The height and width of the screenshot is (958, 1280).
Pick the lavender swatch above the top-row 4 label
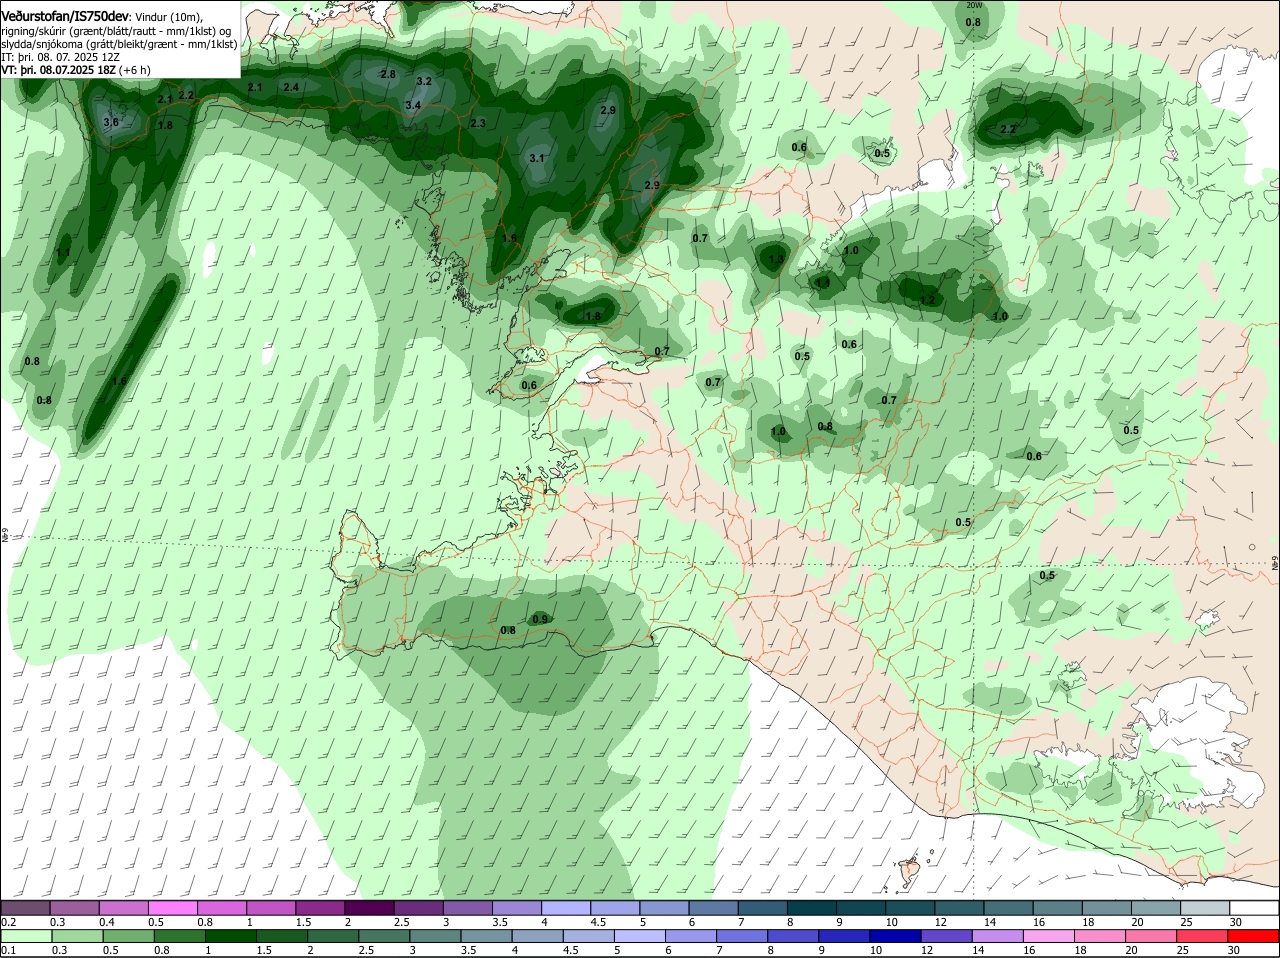pyautogui.click(x=565, y=908)
